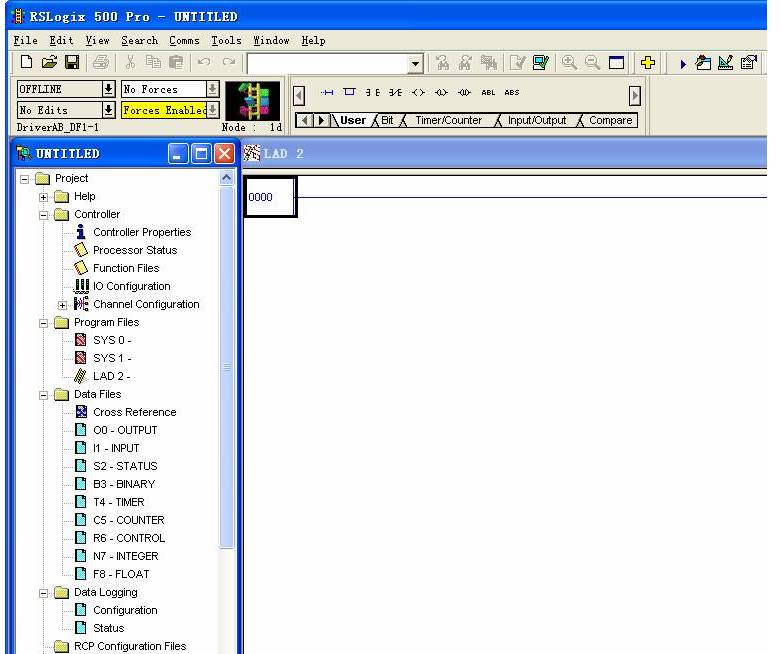The height and width of the screenshot is (654, 782).
Task: Open Cross Reference item
Action: [x=135, y=413]
